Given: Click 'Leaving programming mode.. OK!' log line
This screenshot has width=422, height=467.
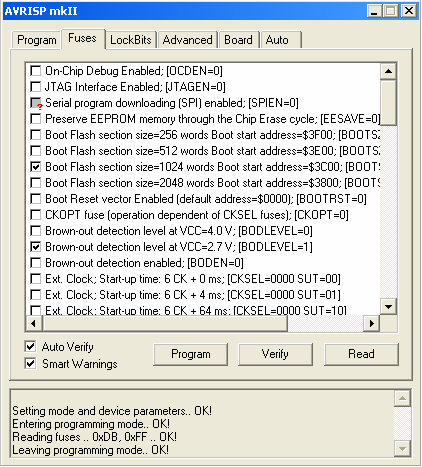Looking at the screenshot, I should coord(91,450).
